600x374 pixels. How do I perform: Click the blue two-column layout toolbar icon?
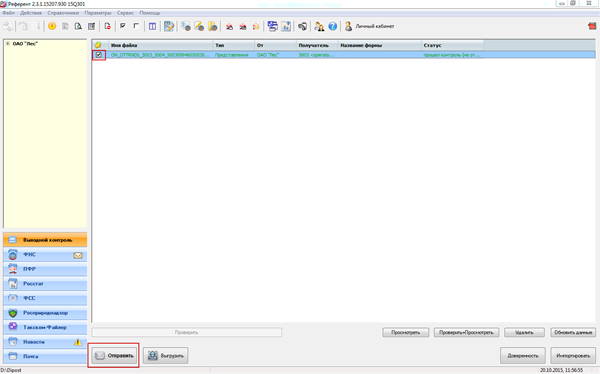tap(152, 26)
